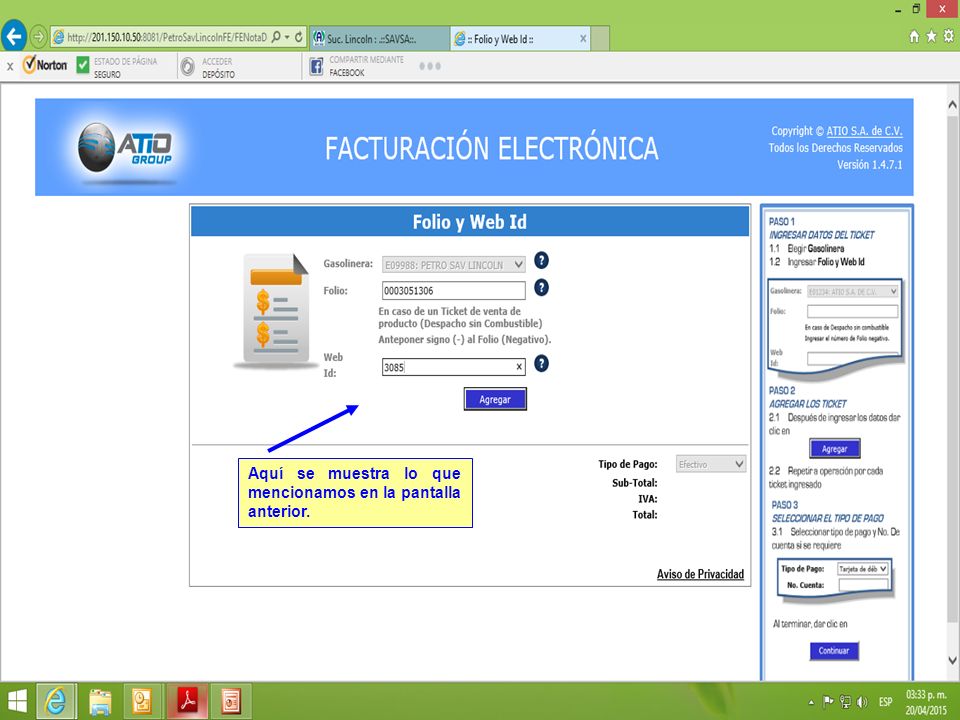Follow the ATIO S.A. de C.V. link
Screen dimensions: 960x720
click(864, 131)
